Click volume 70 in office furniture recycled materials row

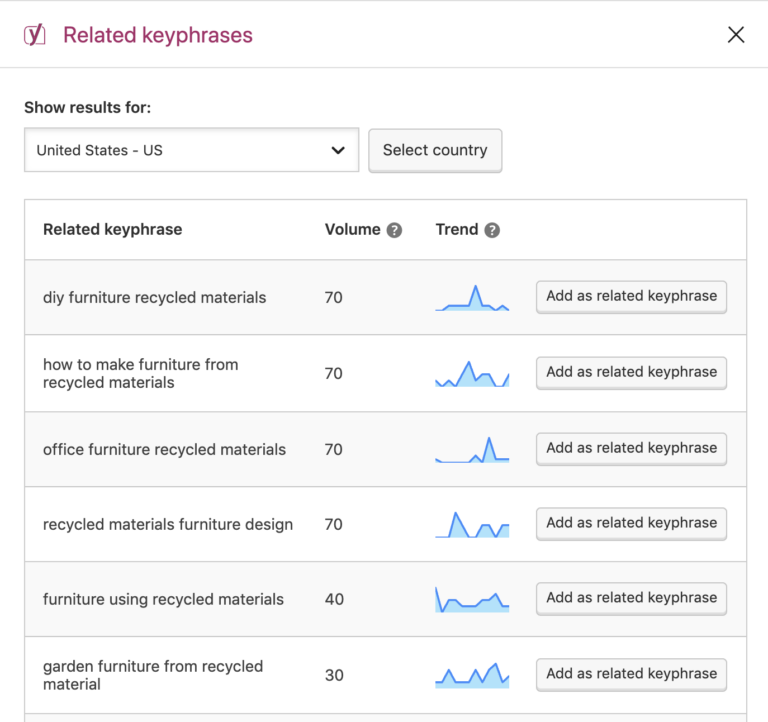tap(334, 449)
